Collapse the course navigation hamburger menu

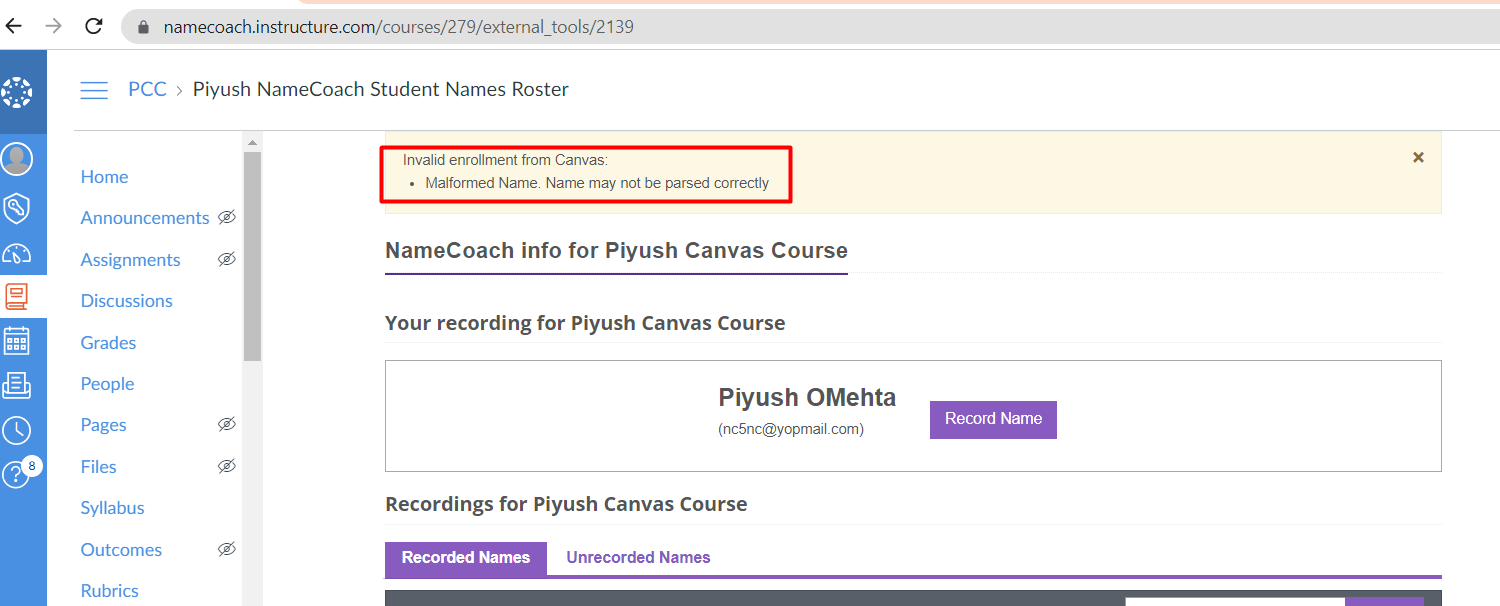pyautogui.click(x=94, y=90)
